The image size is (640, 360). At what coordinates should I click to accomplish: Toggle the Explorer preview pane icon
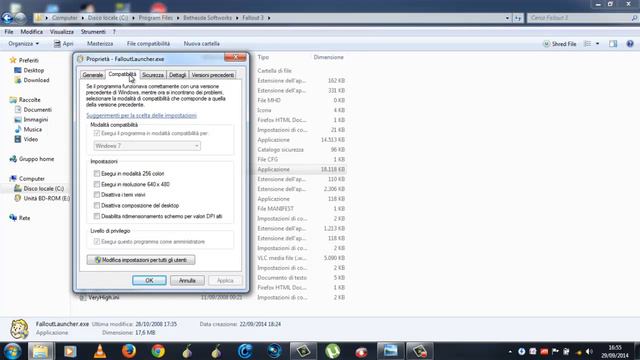pyautogui.click(x=613, y=44)
